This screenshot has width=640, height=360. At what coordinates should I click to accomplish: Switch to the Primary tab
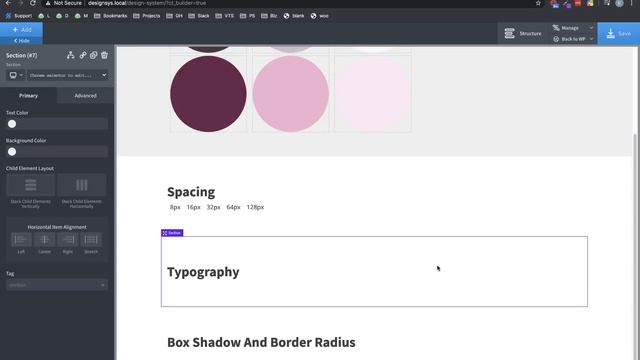pyautogui.click(x=29, y=96)
